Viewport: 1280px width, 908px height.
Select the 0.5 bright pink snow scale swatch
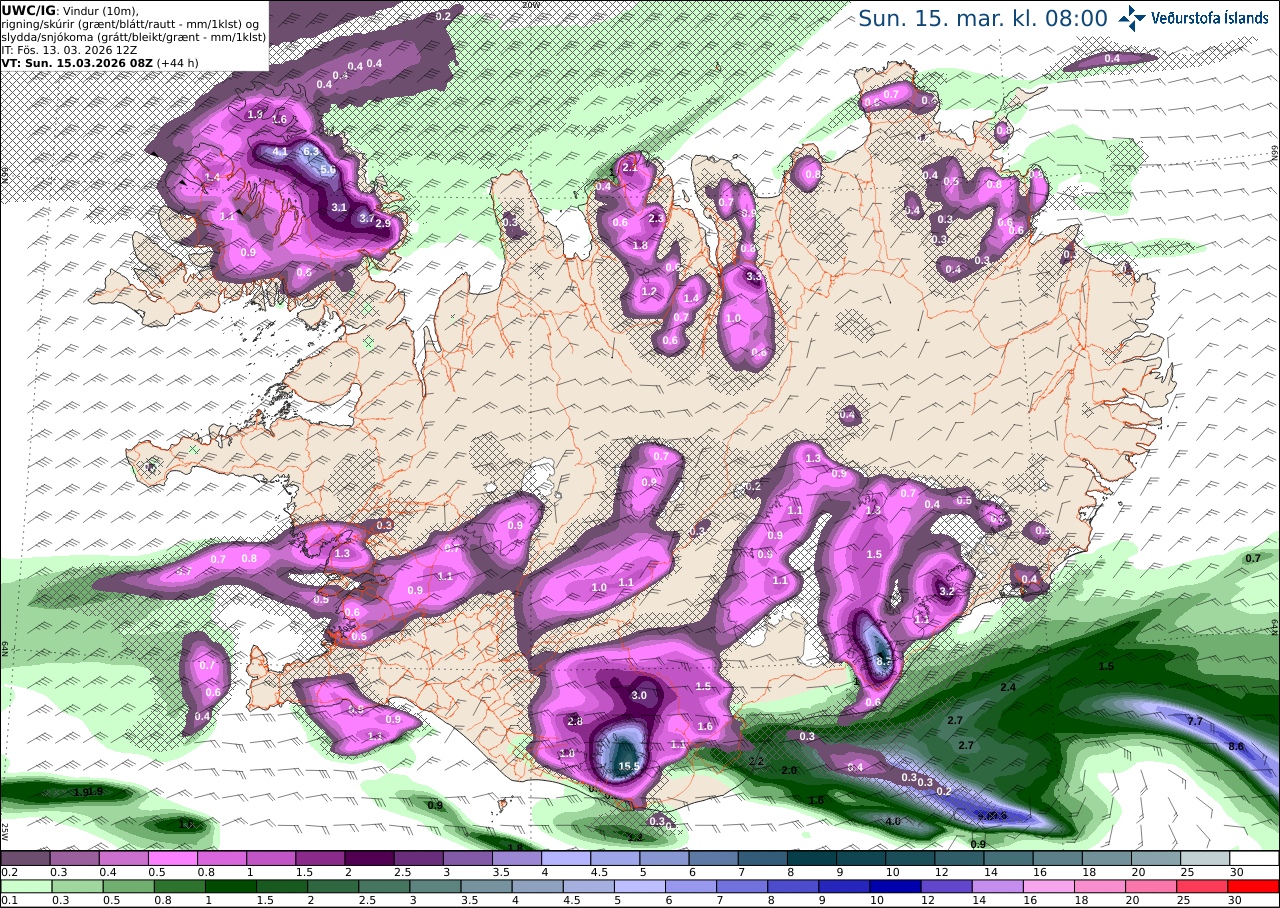pyautogui.click(x=172, y=858)
